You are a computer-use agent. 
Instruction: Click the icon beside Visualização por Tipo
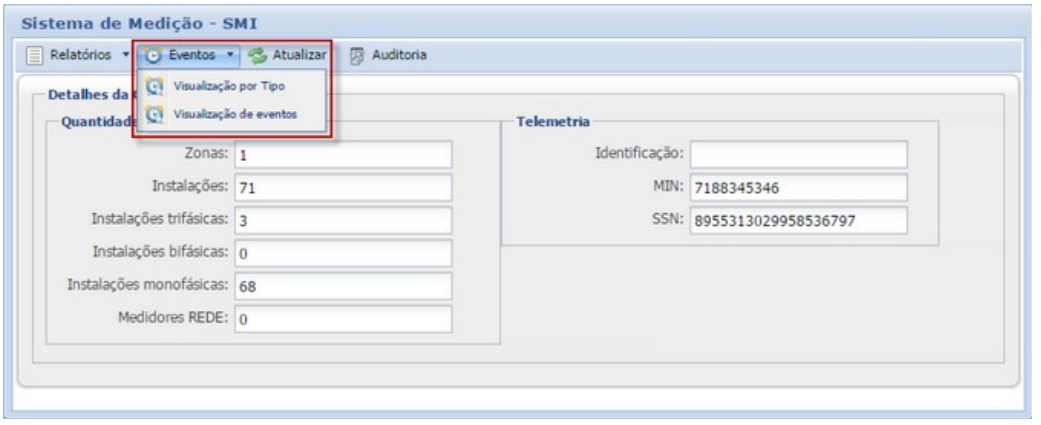pos(154,86)
